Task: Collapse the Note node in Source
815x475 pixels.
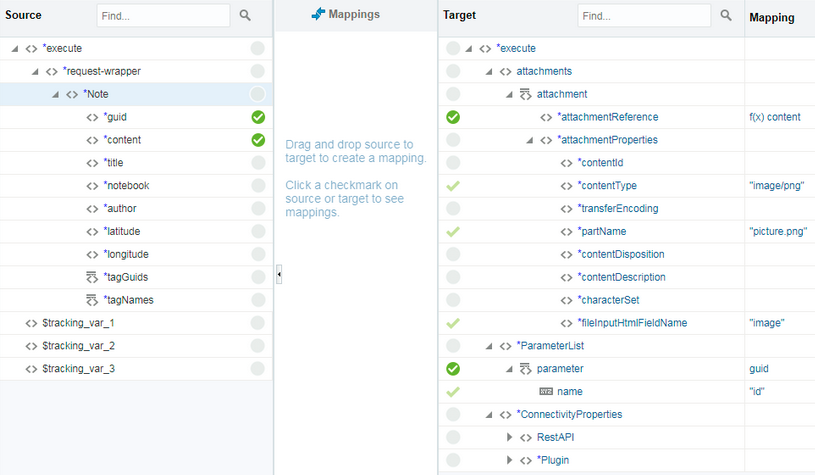Action: pos(56,94)
